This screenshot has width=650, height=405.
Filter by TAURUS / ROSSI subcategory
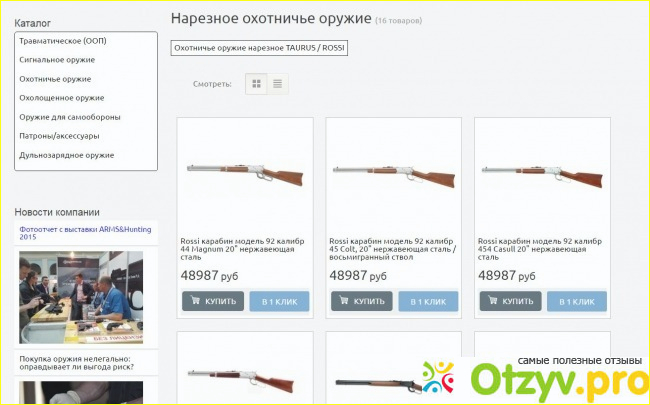click(259, 48)
